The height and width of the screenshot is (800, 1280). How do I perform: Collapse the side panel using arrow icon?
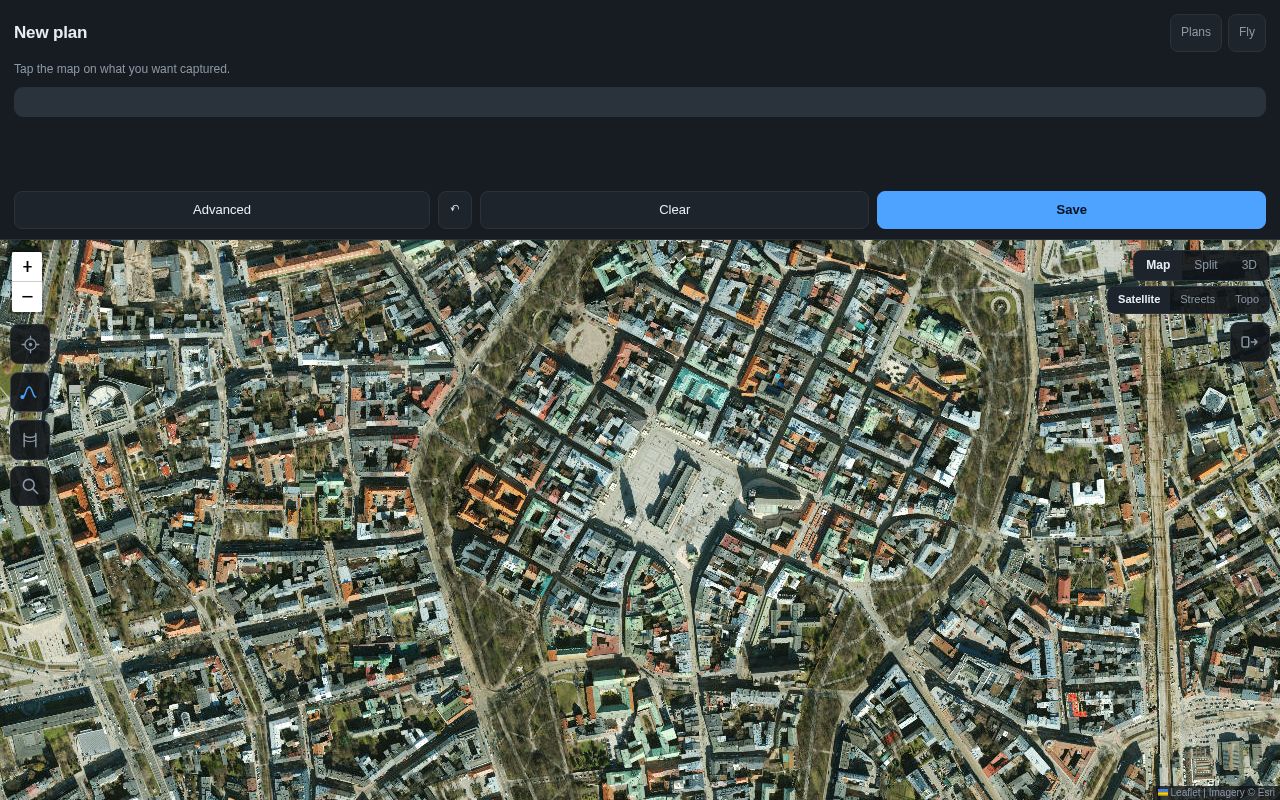pyautogui.click(x=1250, y=342)
